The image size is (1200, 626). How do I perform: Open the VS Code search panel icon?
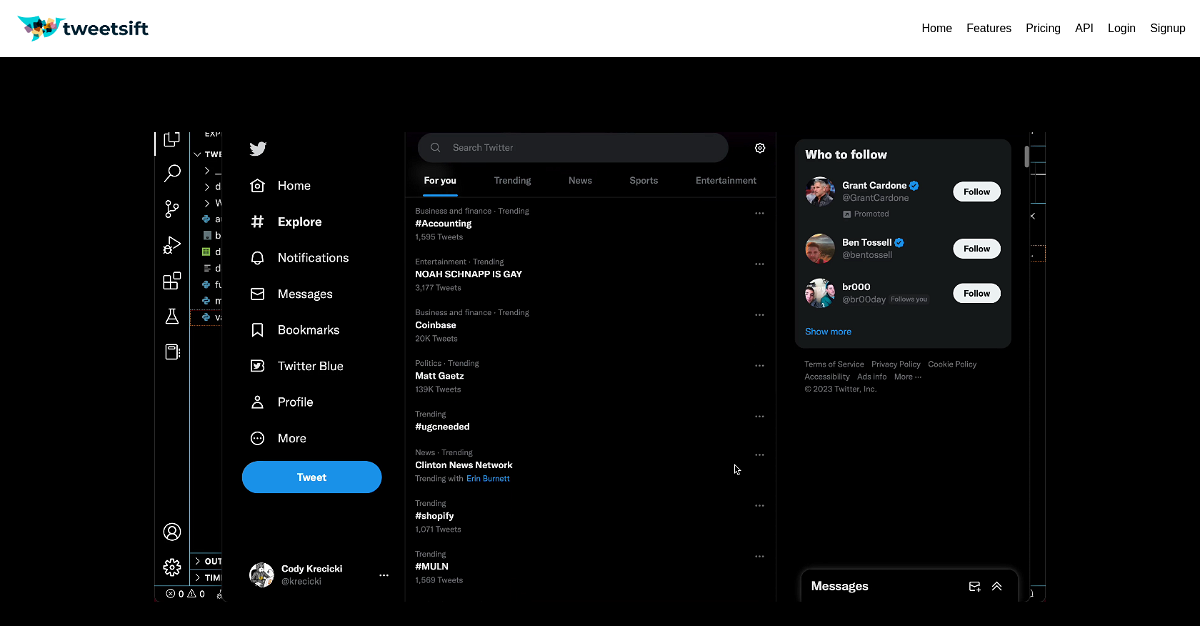tap(172, 173)
